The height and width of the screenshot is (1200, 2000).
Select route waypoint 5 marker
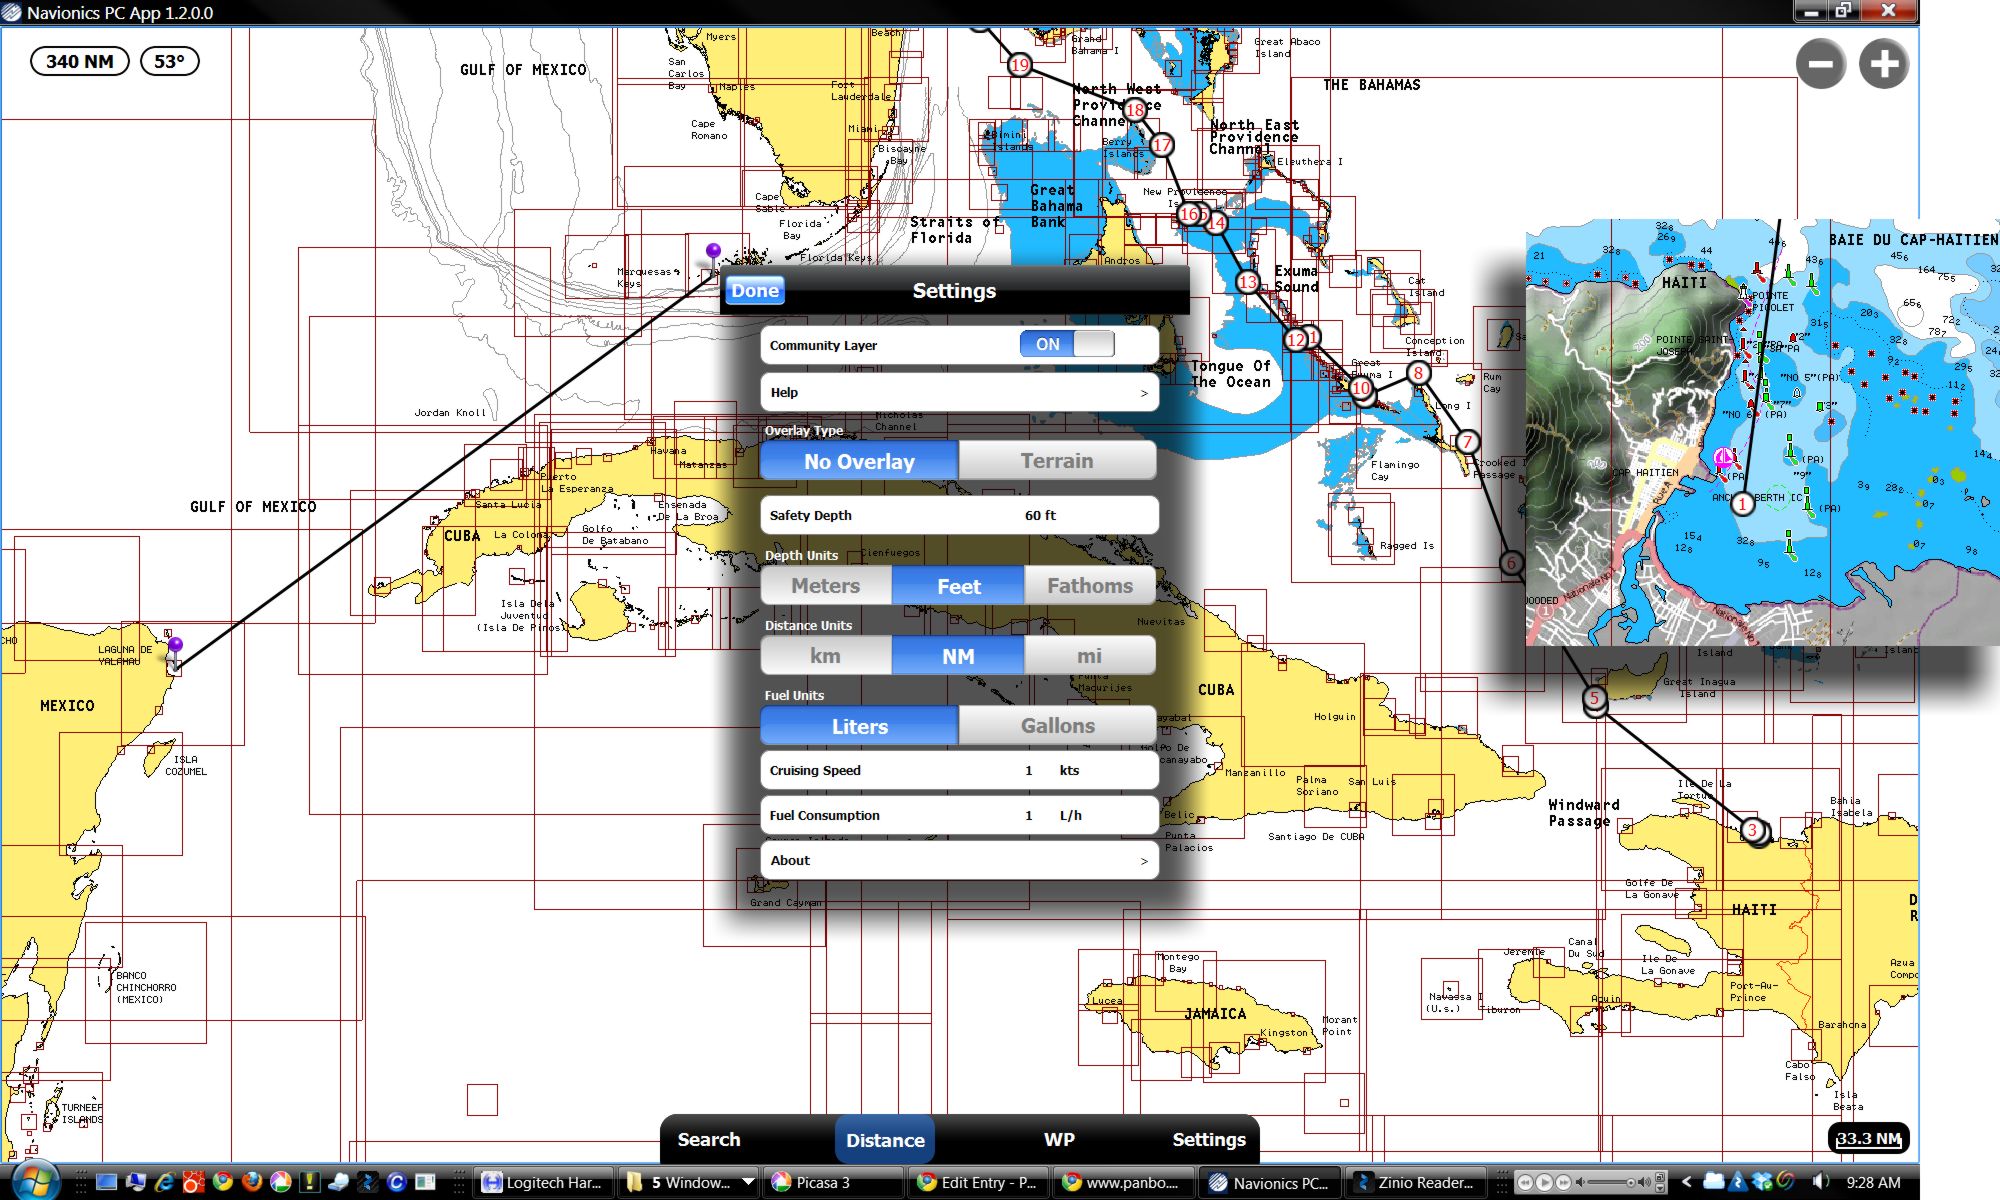coord(1595,698)
